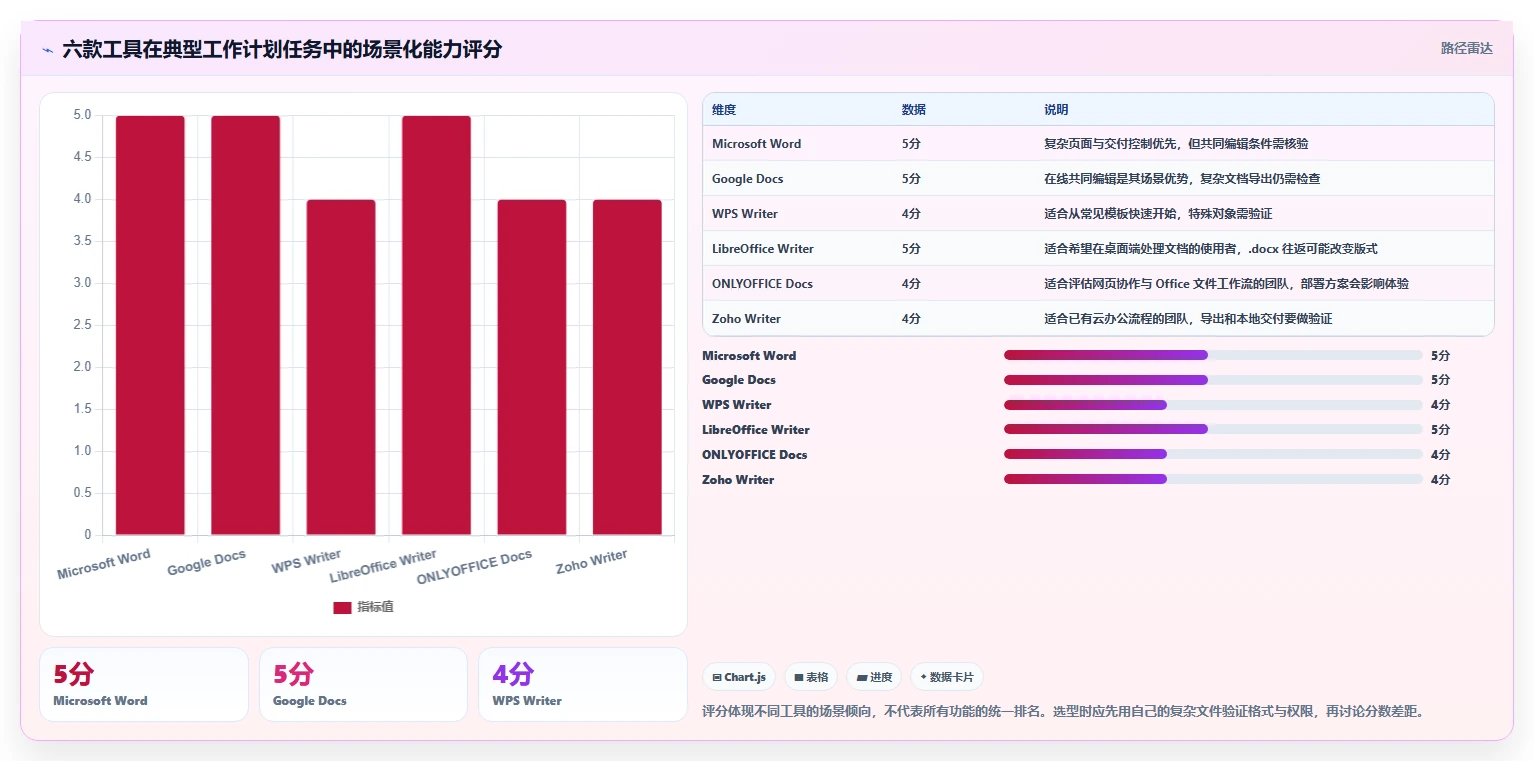This screenshot has height=761, width=1534.
Task: Click the WPS Writer x-axis label under chart
Action: pos(306,561)
